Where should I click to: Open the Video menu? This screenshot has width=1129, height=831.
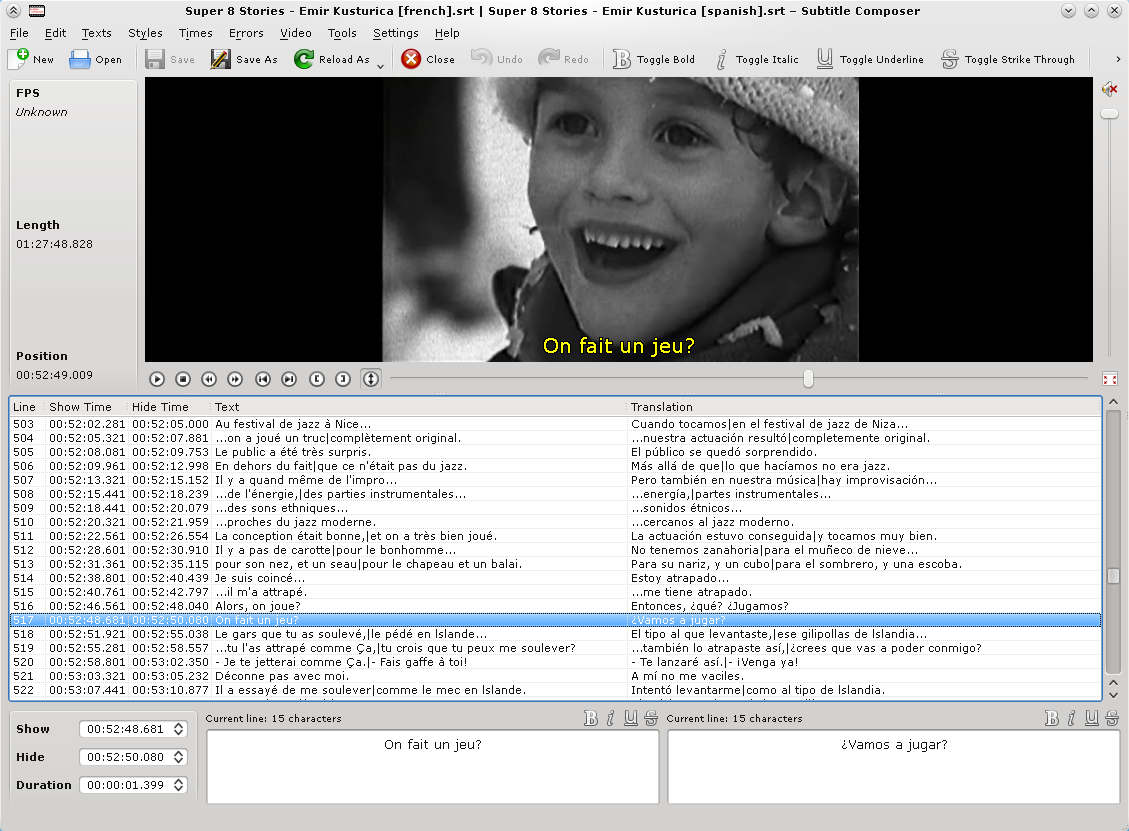pyautogui.click(x=296, y=33)
